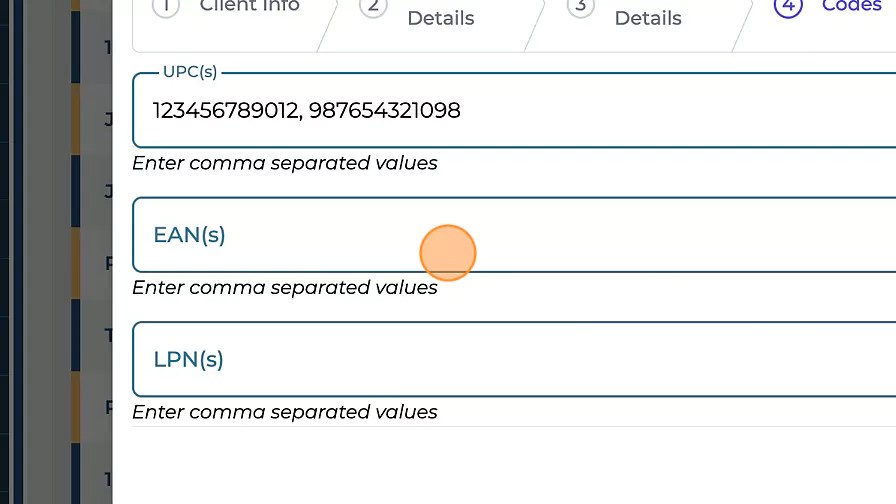Go back to the Client Info step
896x504 pixels.
[249, 6]
